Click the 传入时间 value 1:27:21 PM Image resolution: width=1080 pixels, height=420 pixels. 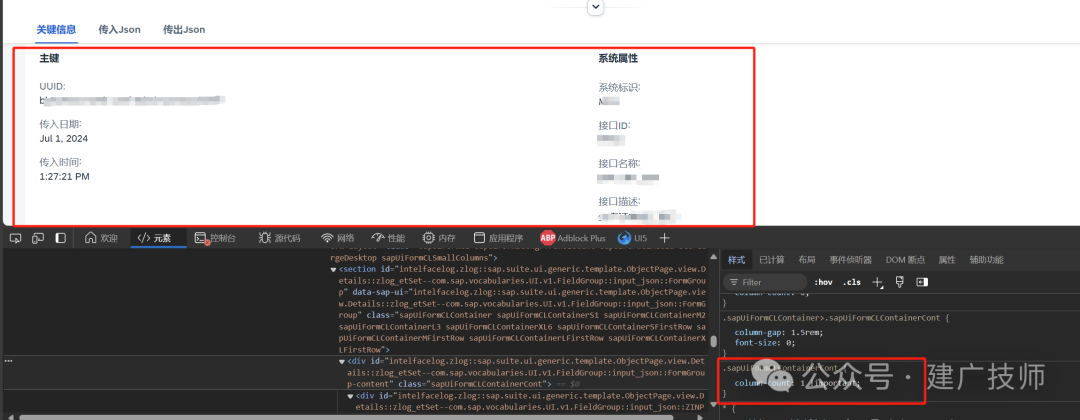[65, 176]
